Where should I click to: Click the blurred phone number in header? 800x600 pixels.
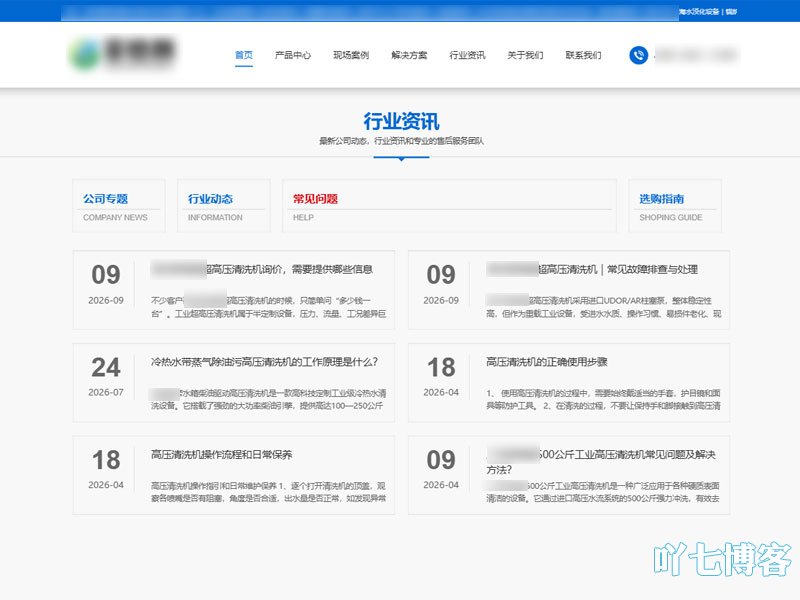pyautogui.click(x=695, y=55)
